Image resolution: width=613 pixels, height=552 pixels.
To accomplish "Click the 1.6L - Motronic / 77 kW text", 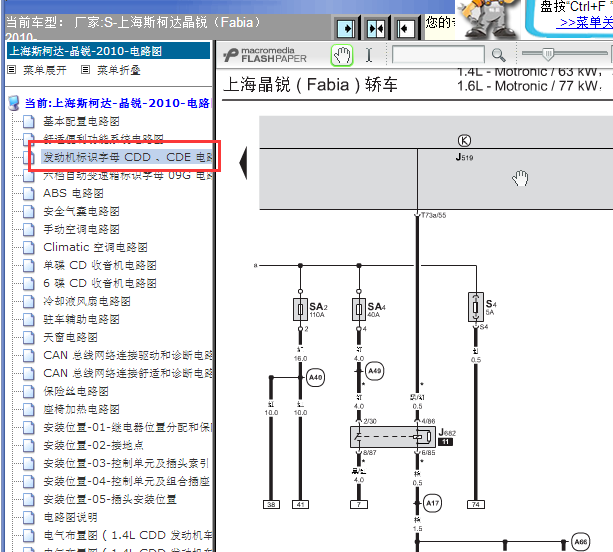I will [529, 86].
